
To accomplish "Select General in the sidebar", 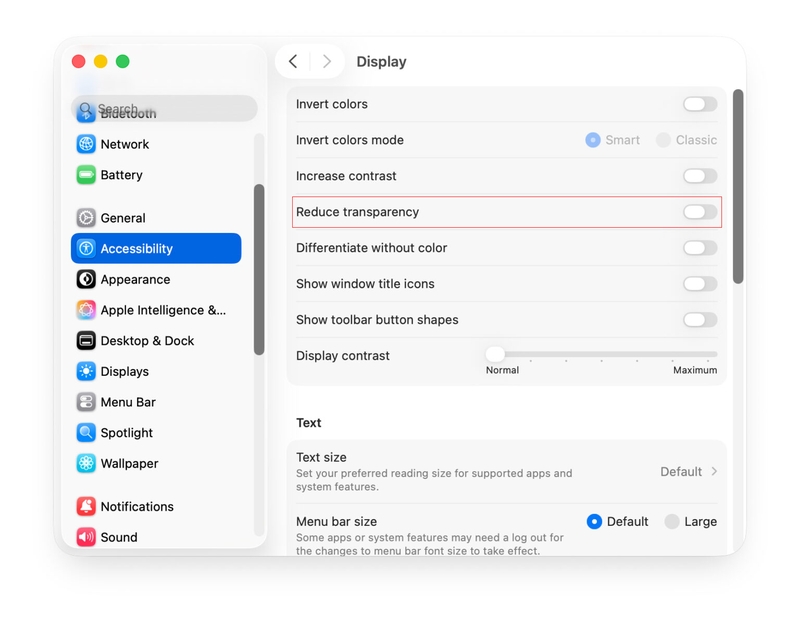I will click(156, 218).
